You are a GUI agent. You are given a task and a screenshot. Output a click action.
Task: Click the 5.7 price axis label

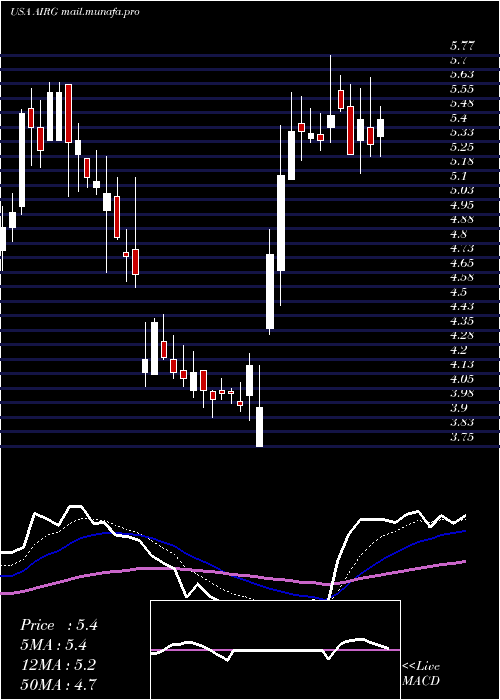coord(459,60)
